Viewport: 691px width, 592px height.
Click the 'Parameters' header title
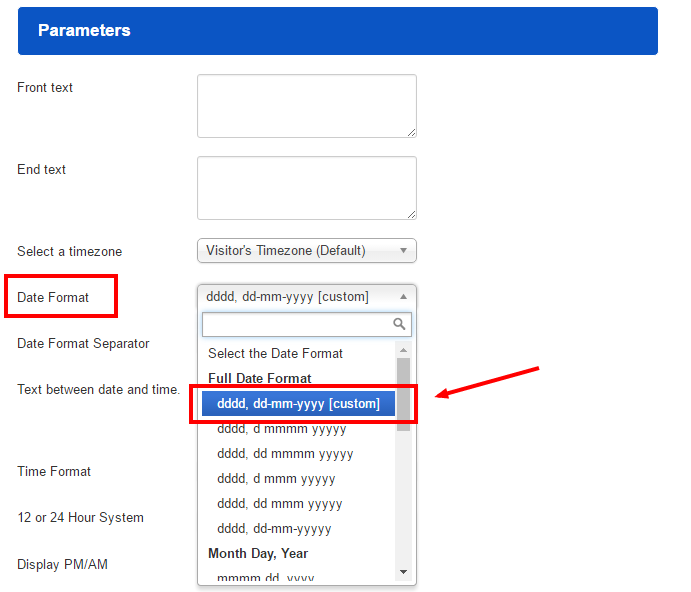(84, 30)
